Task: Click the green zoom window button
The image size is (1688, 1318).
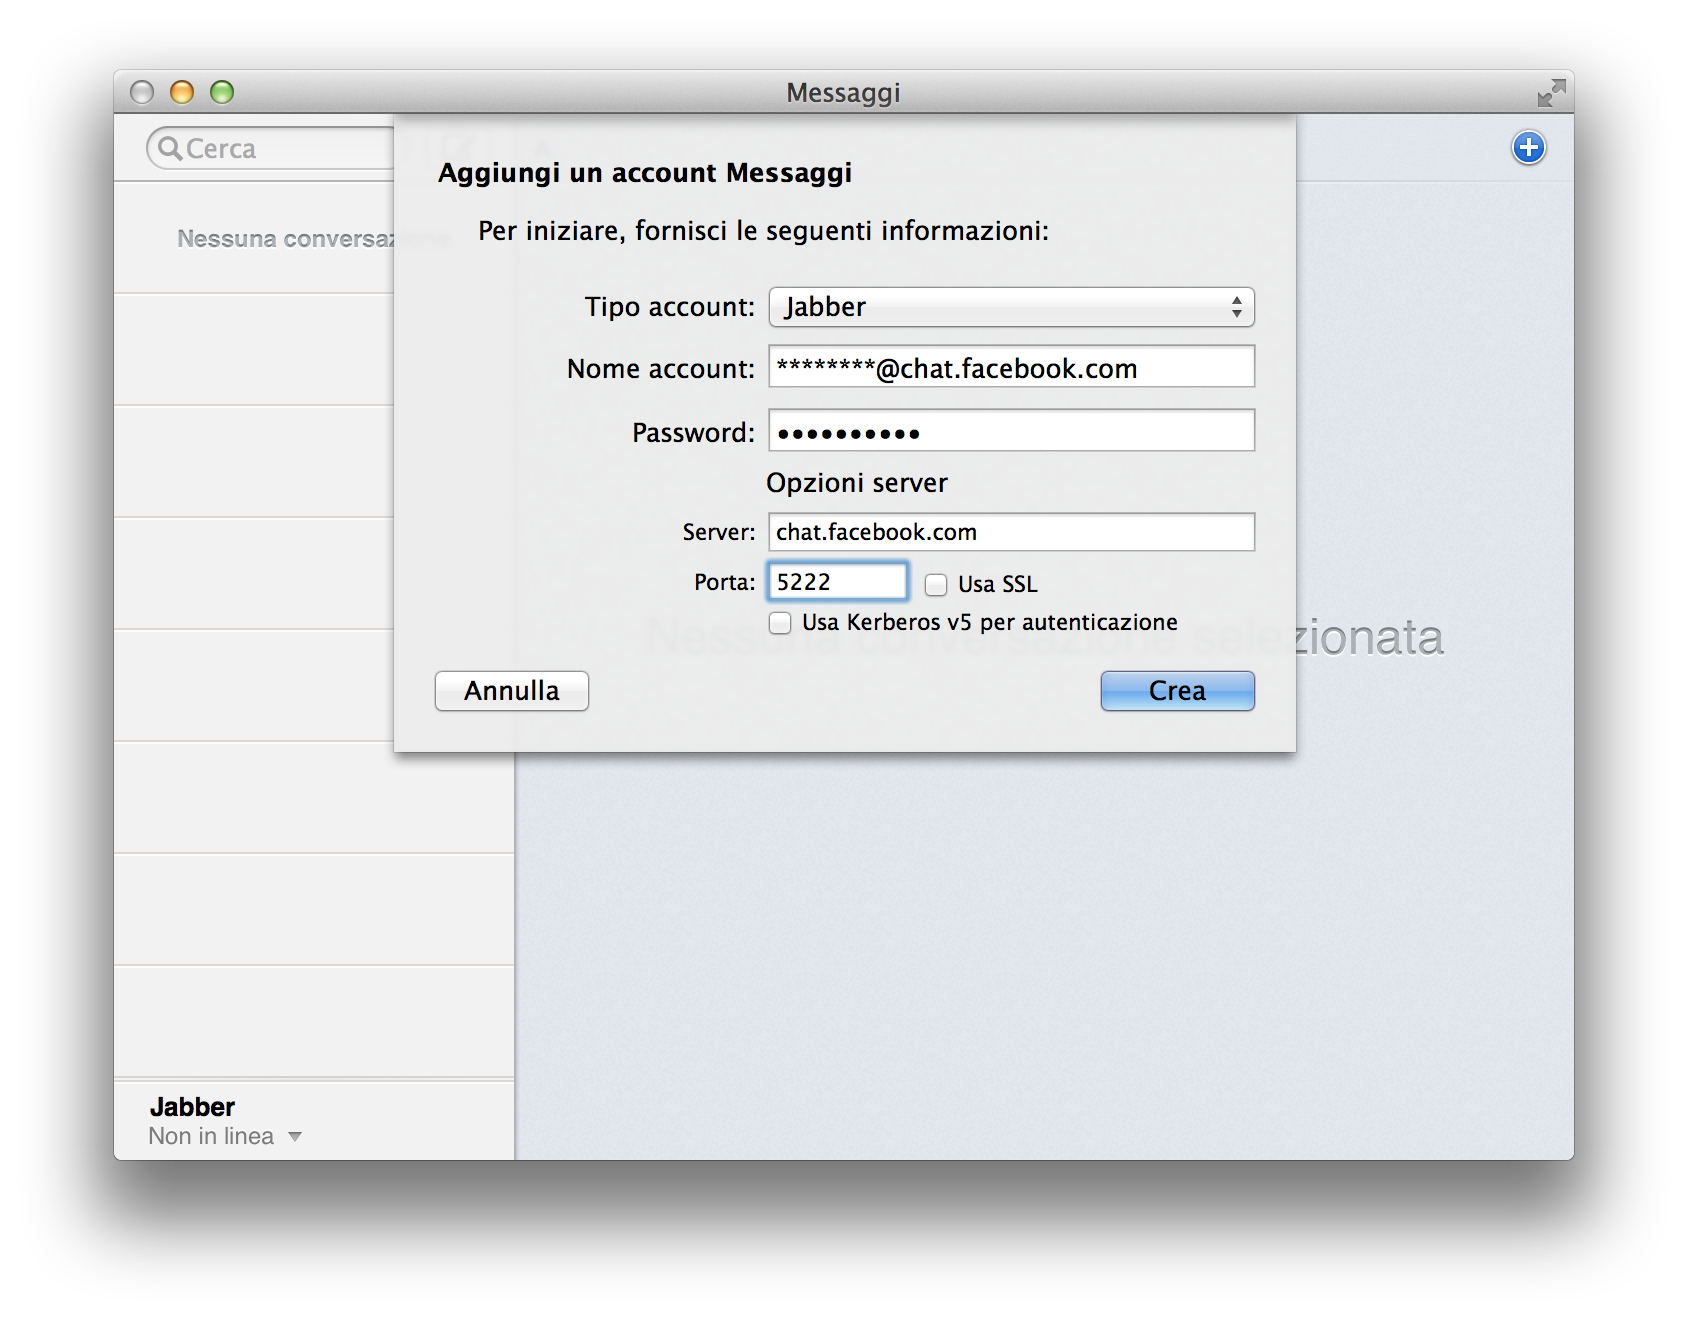Action: [222, 92]
